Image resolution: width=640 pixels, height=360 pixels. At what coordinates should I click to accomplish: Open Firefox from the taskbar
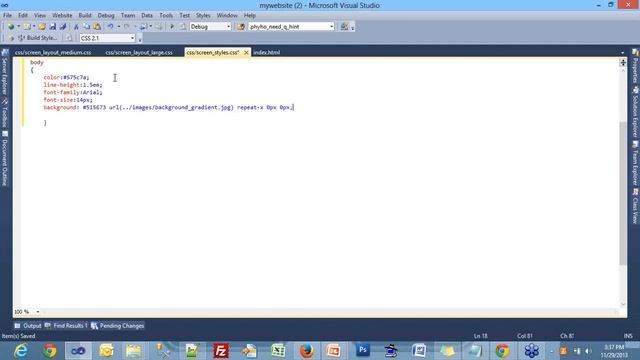pos(307,351)
